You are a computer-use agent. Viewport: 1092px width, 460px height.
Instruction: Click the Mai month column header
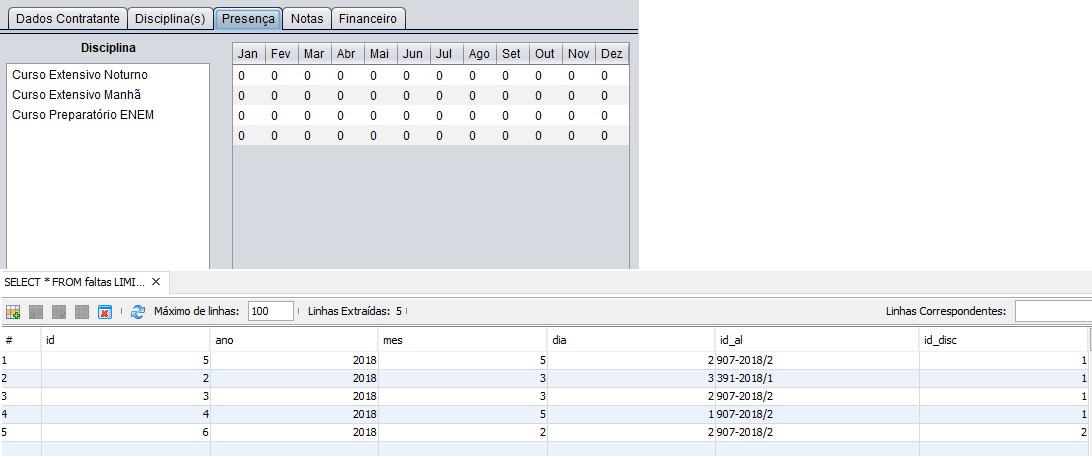379,54
